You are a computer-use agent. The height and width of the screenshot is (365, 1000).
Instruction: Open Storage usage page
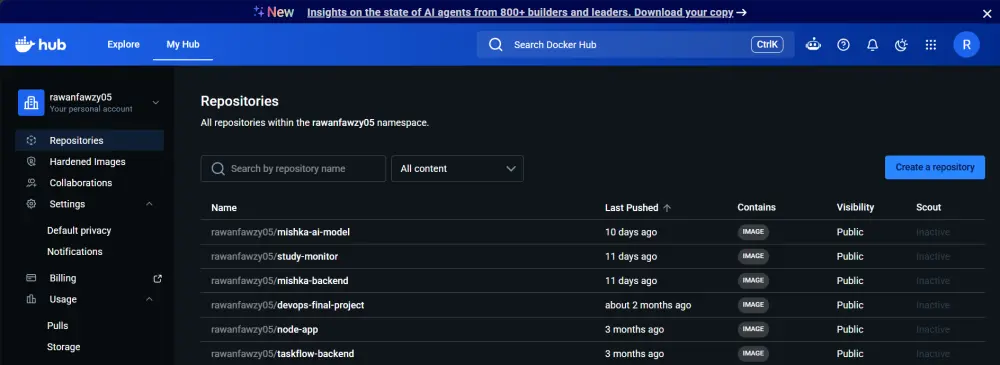(x=64, y=347)
